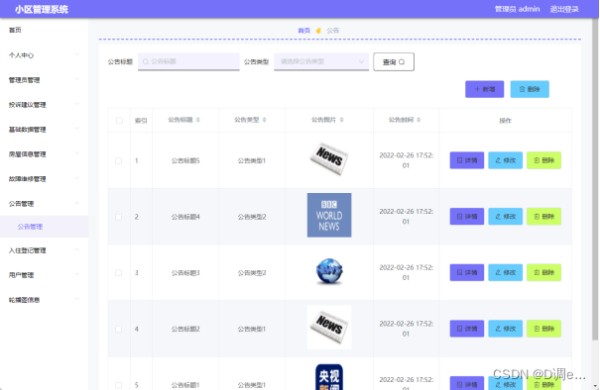
Task: Sort by announcement picture column arrows
Action: [x=342, y=120]
